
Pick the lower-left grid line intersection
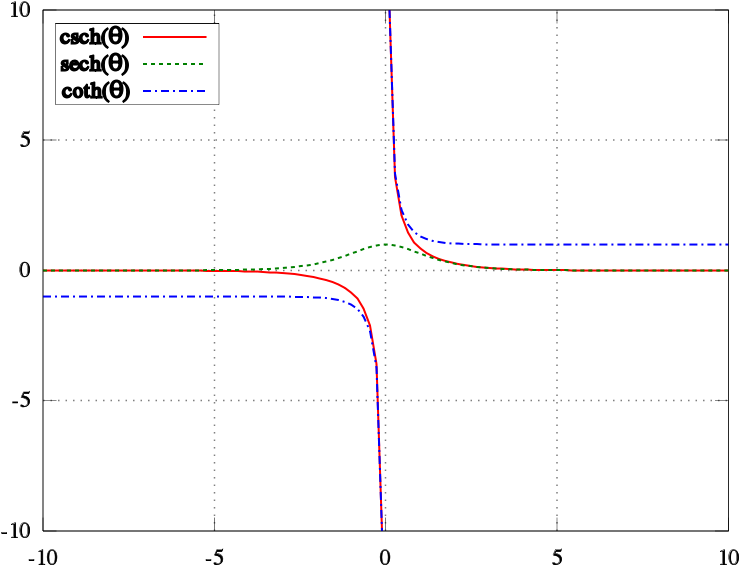(x=214, y=400)
